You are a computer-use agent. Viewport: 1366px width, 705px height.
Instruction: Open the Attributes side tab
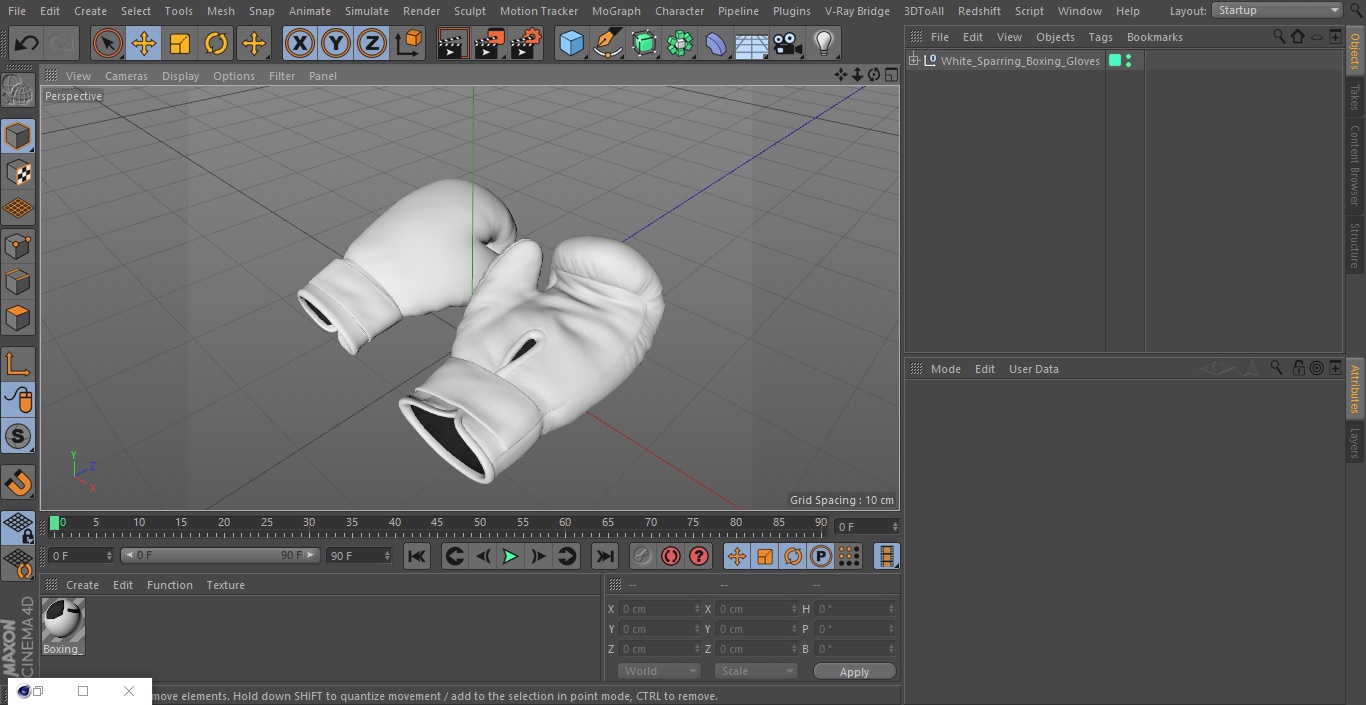click(1355, 389)
